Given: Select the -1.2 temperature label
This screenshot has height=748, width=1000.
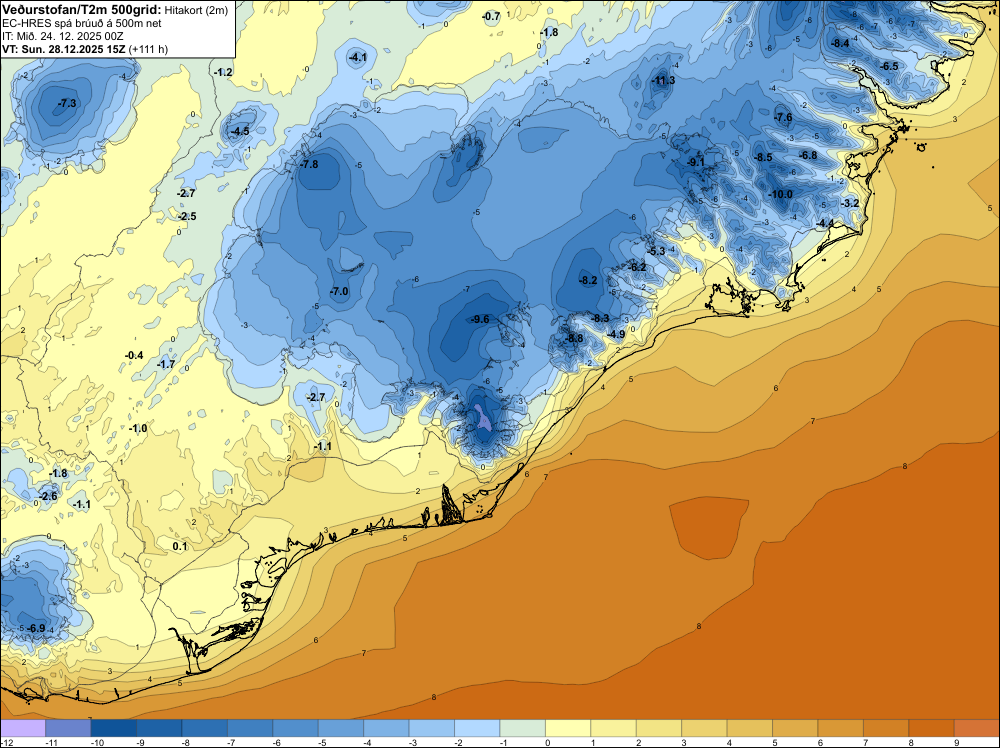Looking at the screenshot, I should (x=223, y=73).
